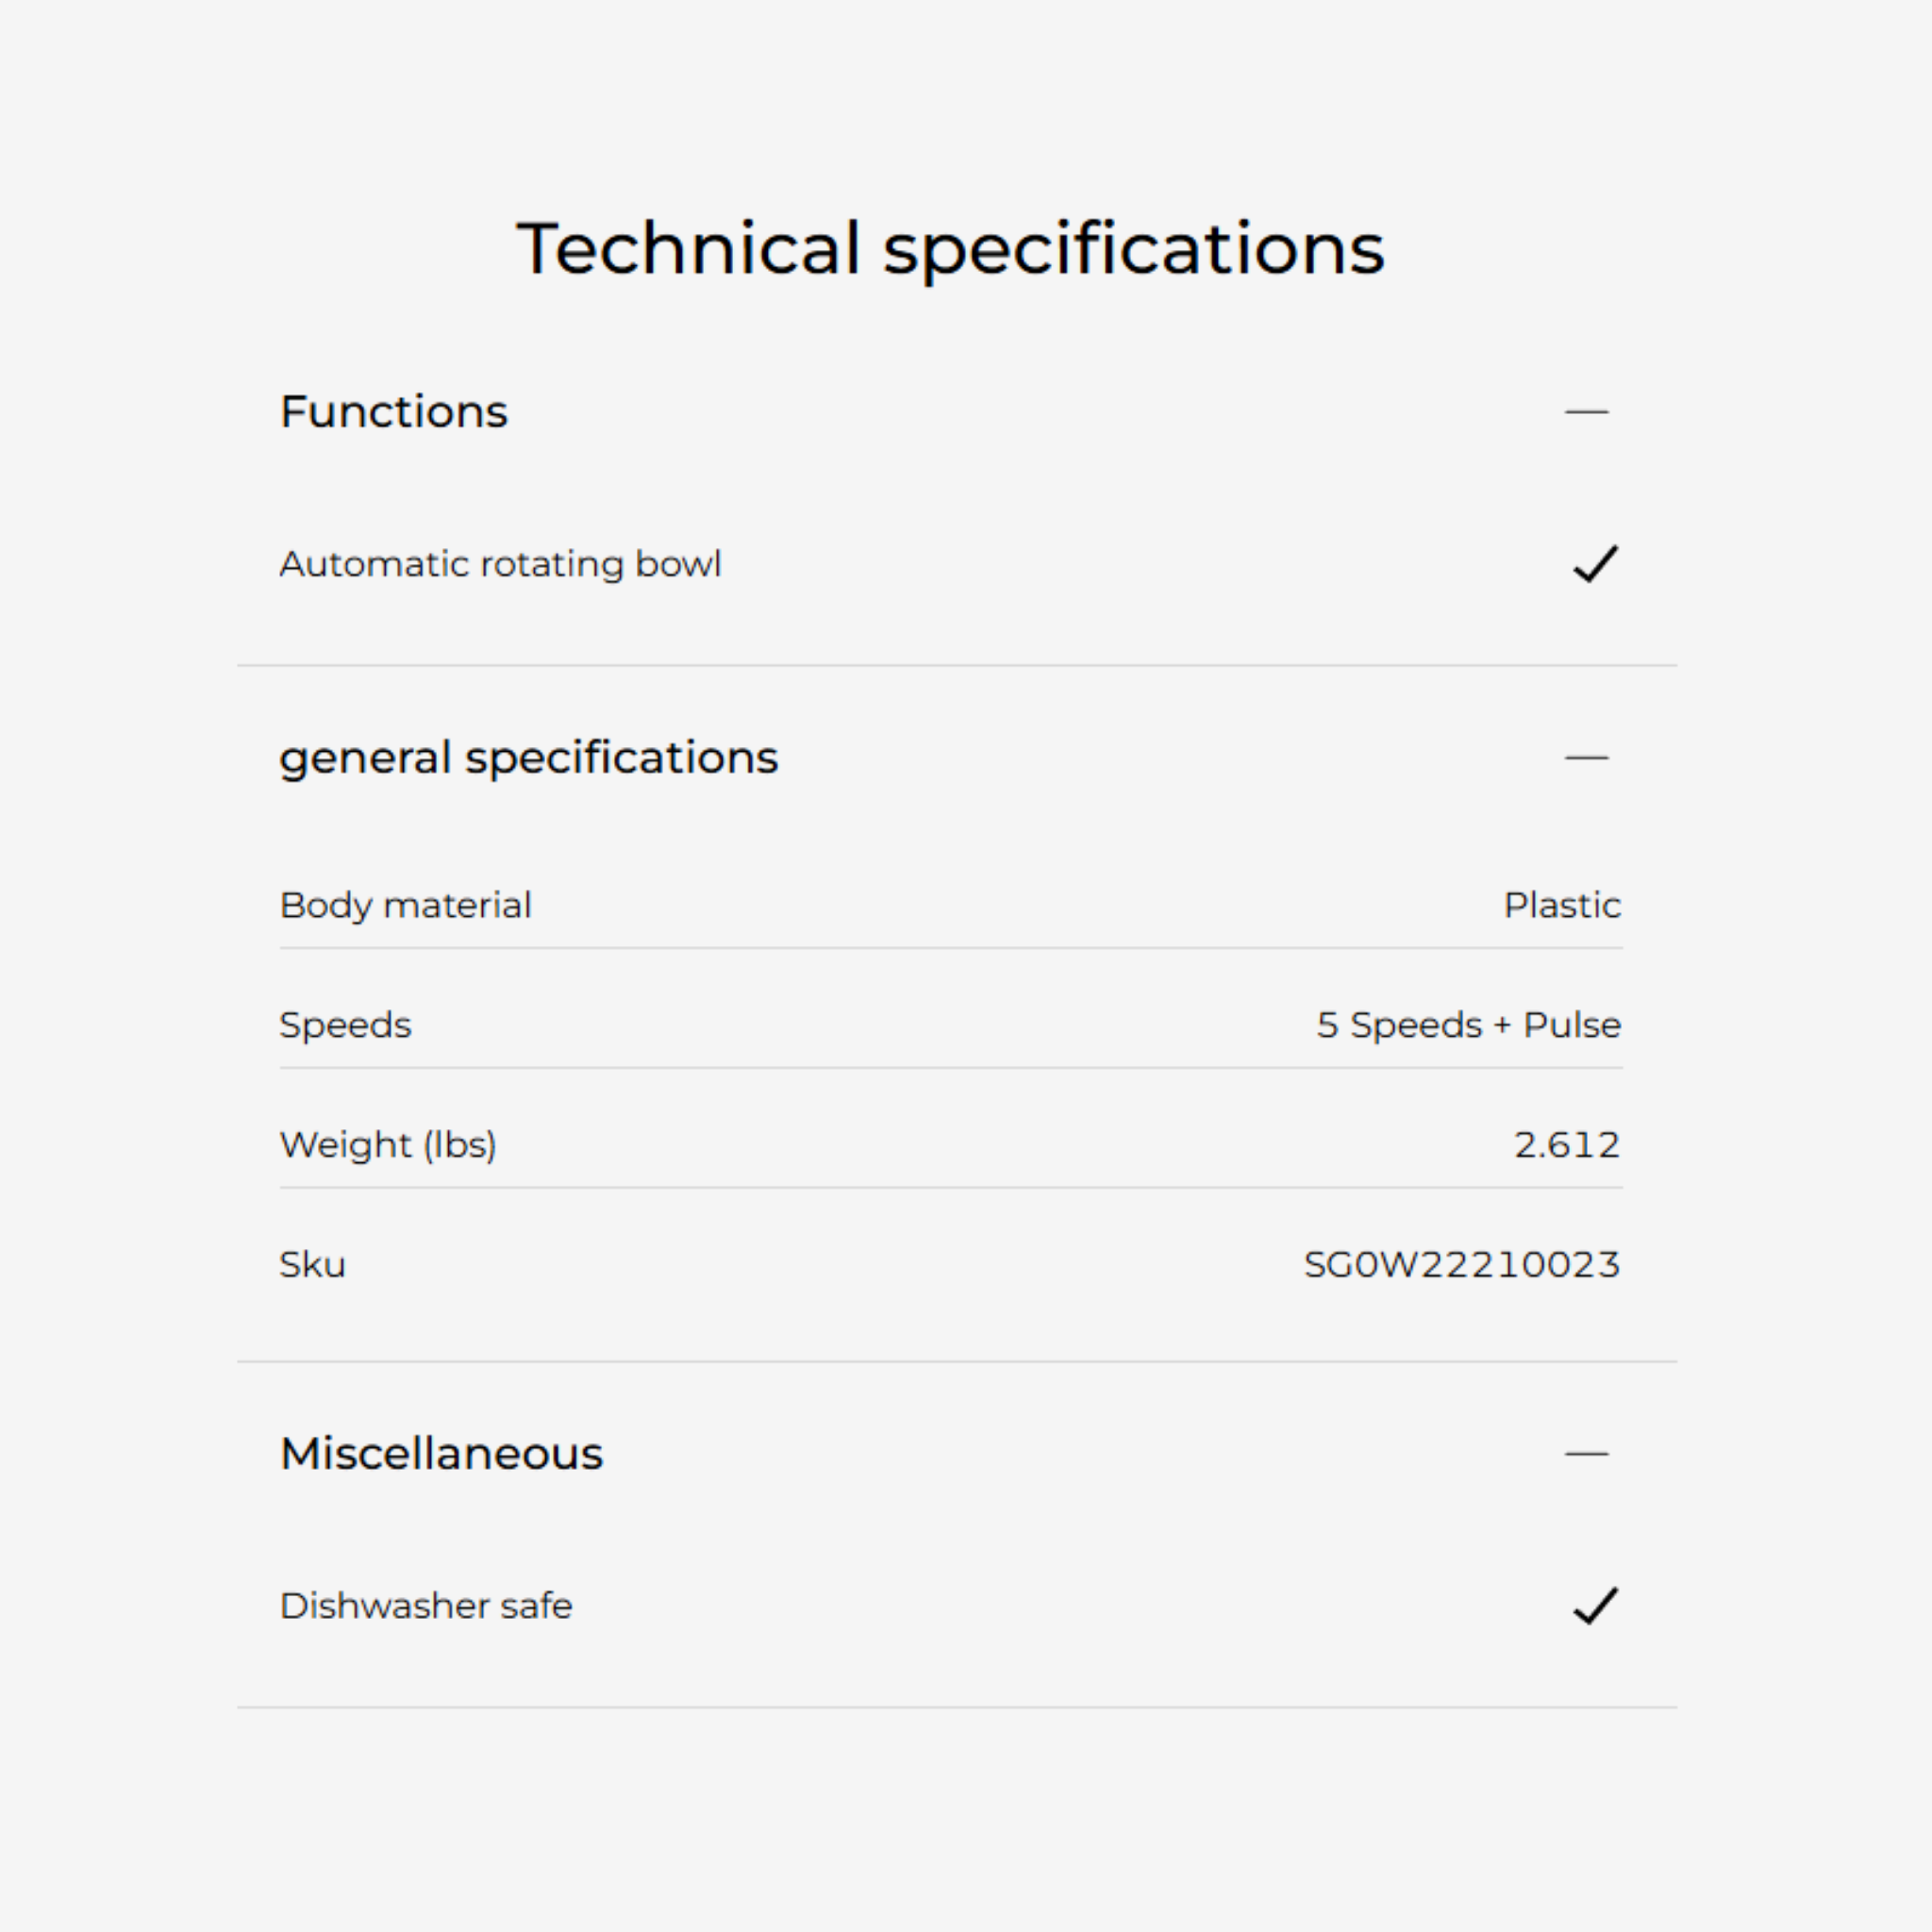Collapse the general specifications minus icon
The image size is (1932, 1932).
coord(1586,758)
